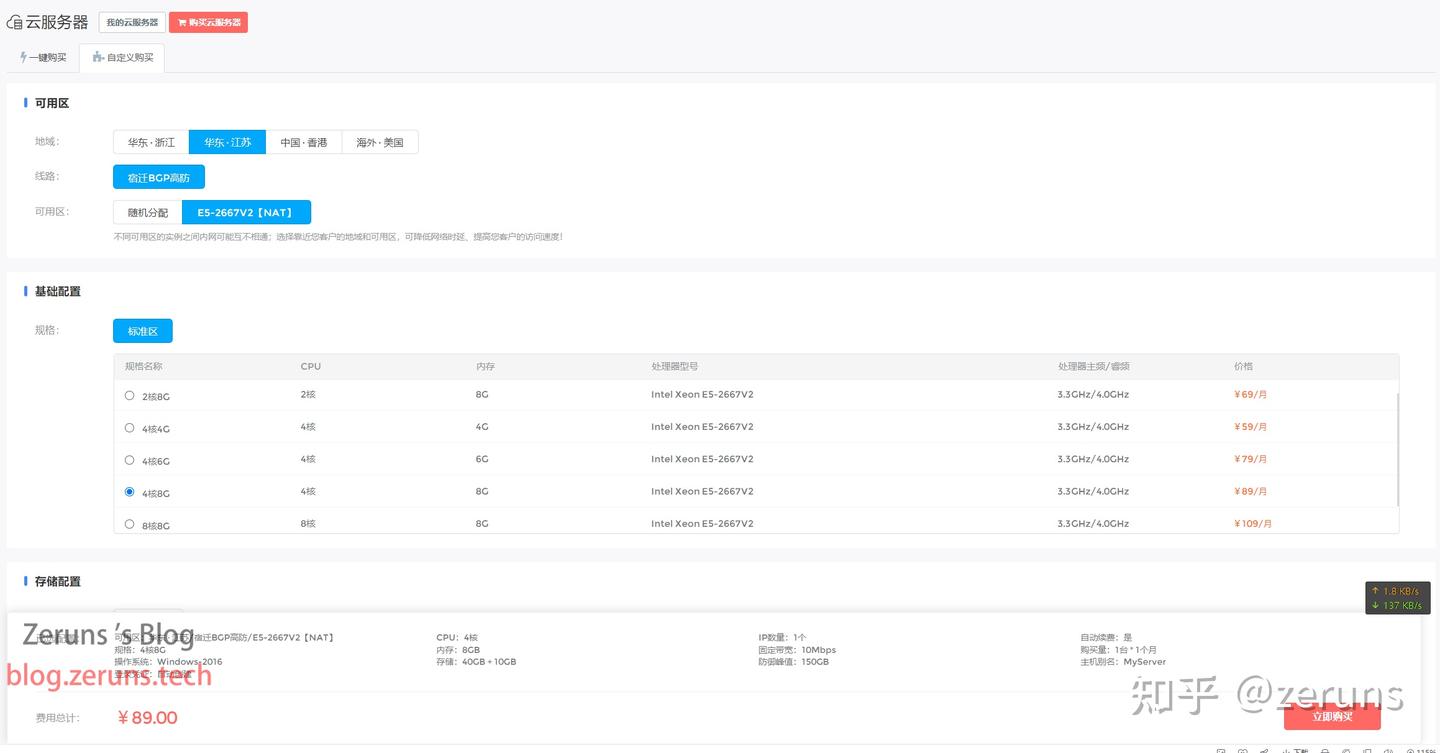Click the 处理器主频/睿频 column header
The height and width of the screenshot is (753, 1440).
(x=1094, y=366)
